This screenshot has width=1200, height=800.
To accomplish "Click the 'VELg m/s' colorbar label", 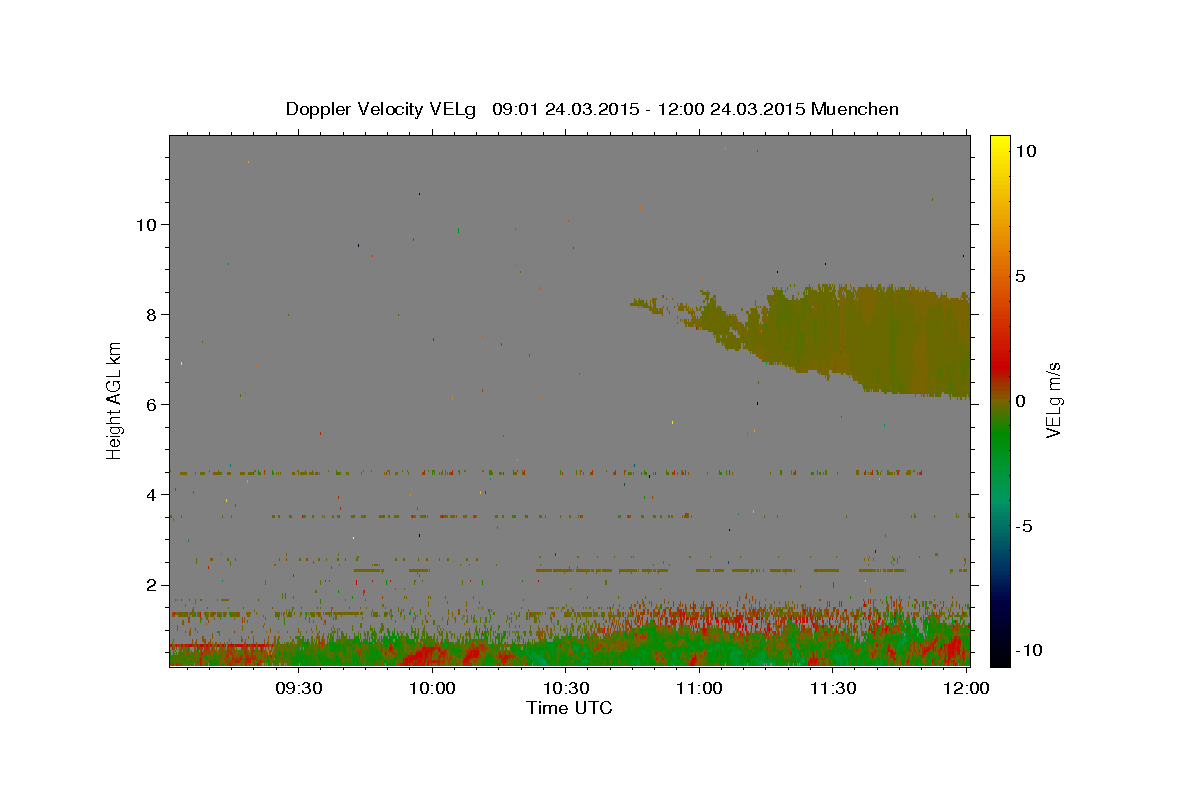I will 1053,400.
